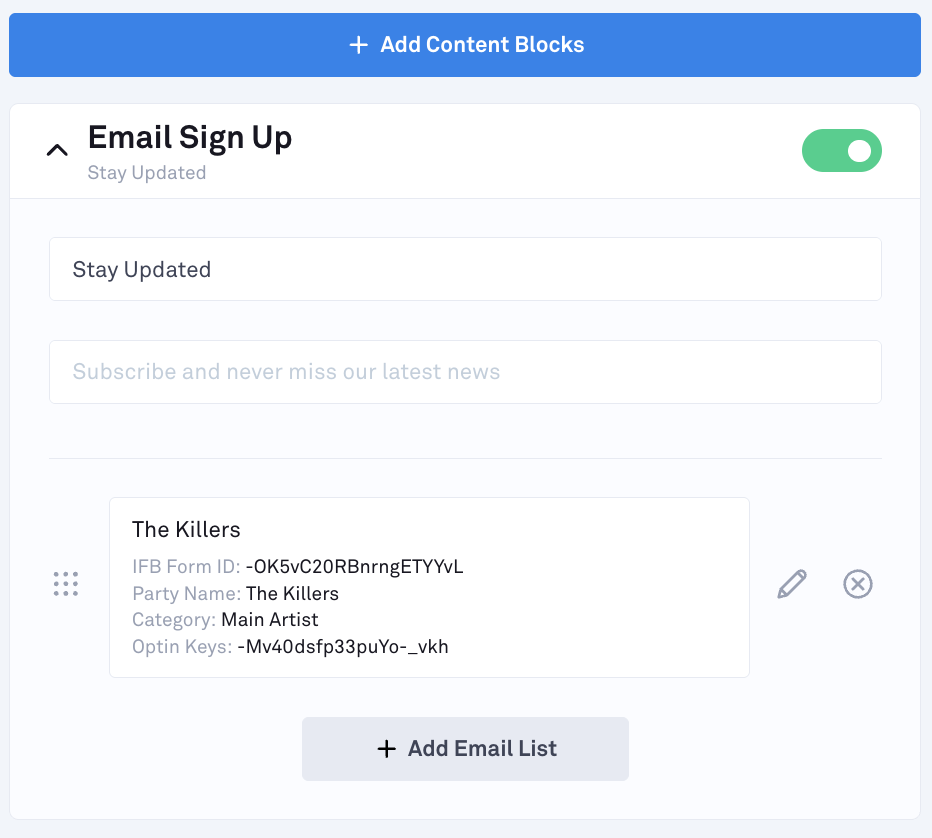Disable the Email Sign Up green toggle
This screenshot has height=838, width=932.
tap(842, 150)
